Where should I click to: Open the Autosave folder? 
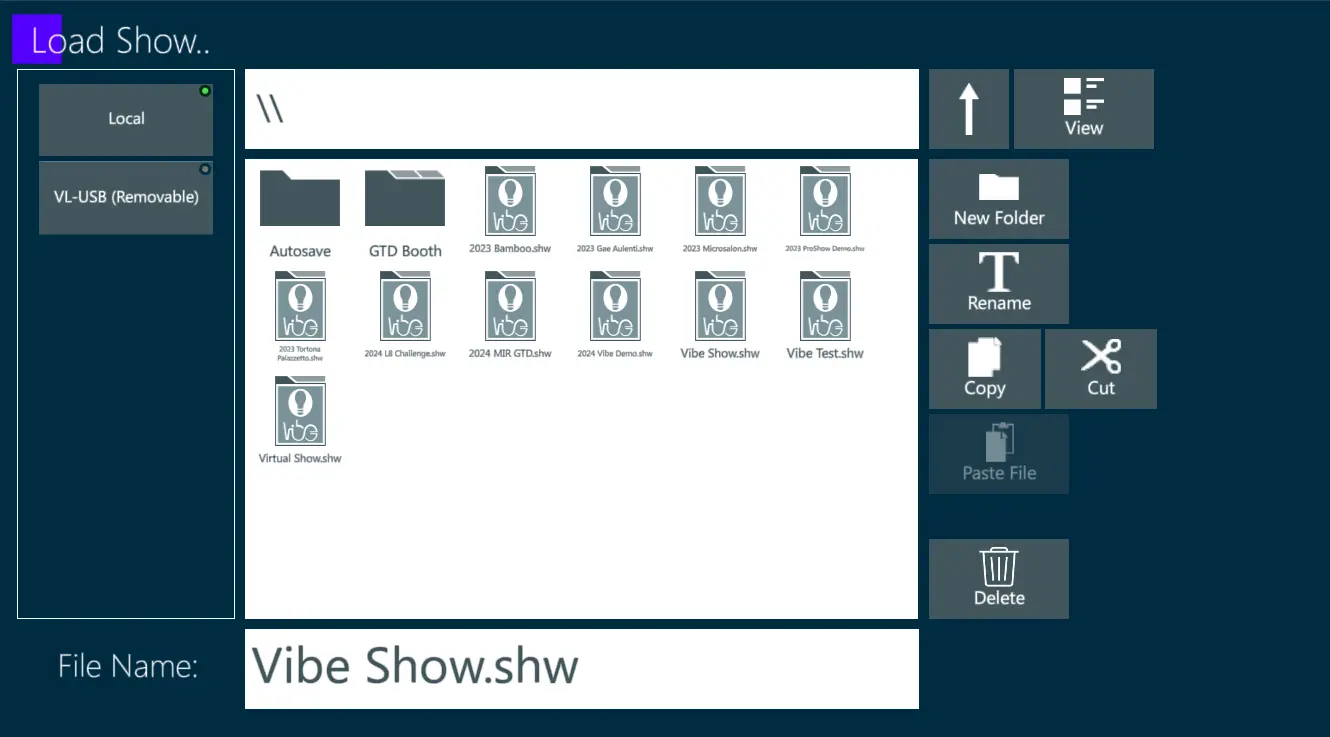300,213
